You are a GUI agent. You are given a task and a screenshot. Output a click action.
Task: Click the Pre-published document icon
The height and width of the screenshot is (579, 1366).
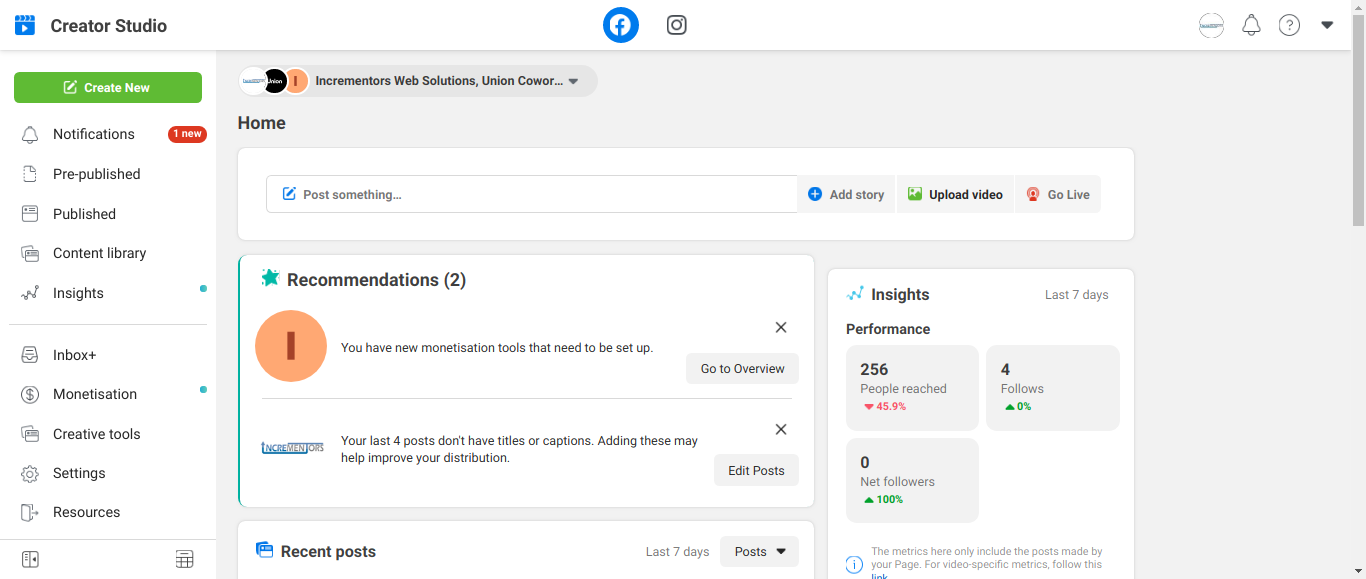pos(30,174)
